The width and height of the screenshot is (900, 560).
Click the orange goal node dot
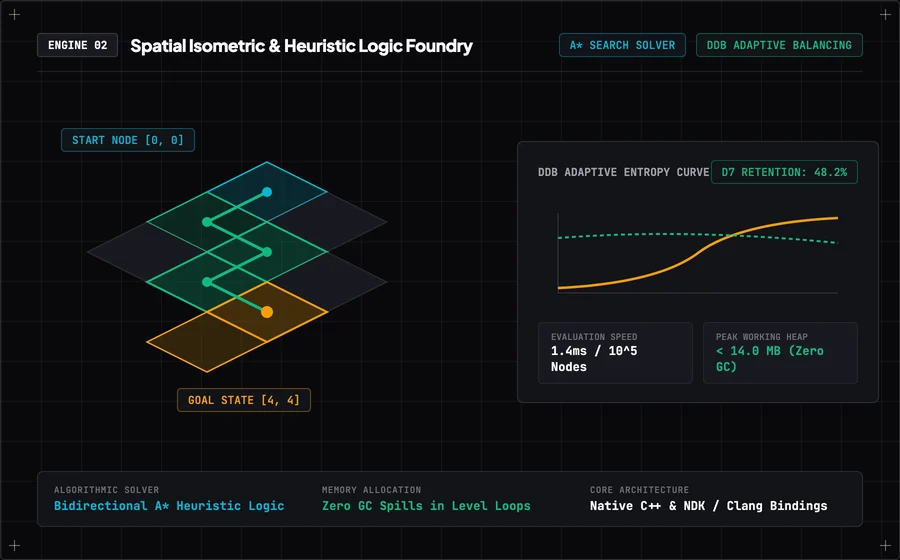(267, 312)
